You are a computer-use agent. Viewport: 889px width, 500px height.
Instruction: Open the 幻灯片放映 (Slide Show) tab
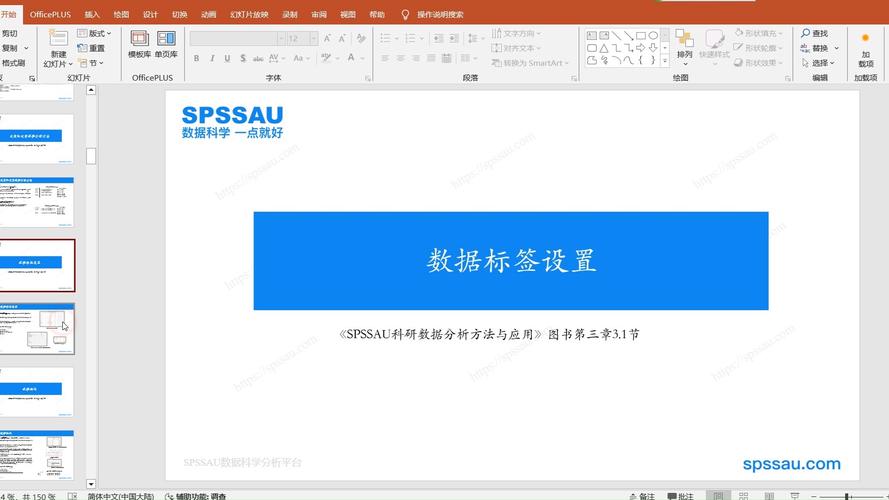(x=249, y=15)
